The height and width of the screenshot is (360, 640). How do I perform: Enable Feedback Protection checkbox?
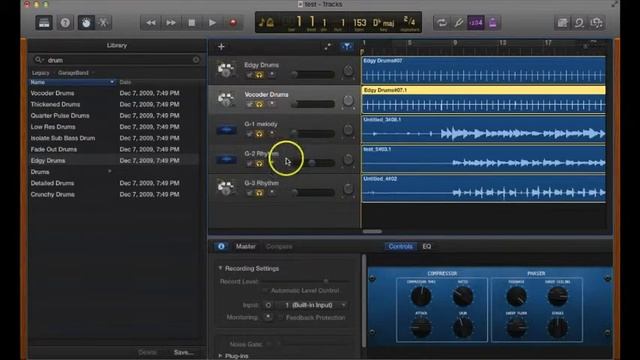pyautogui.click(x=281, y=317)
